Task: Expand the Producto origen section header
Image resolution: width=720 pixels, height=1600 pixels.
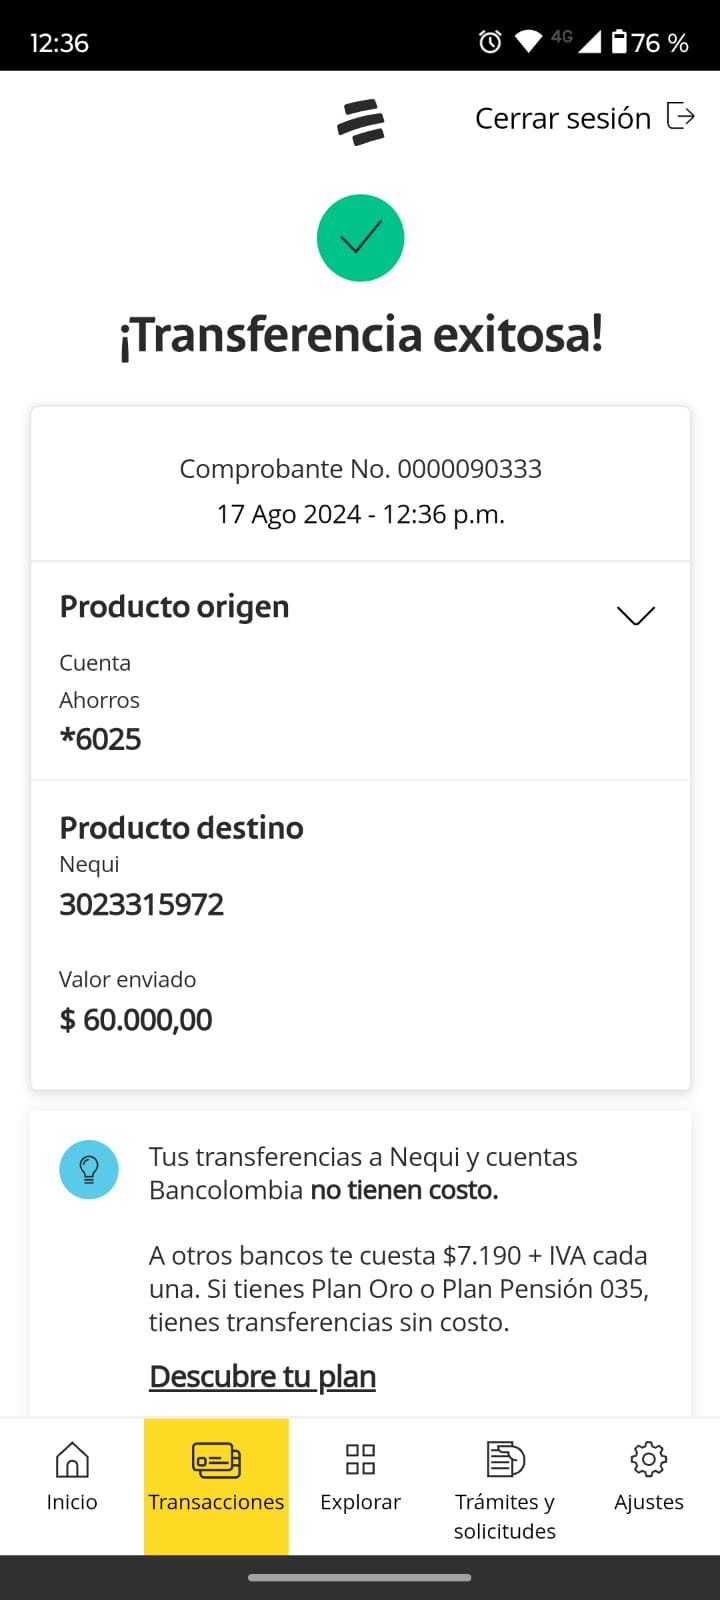Action: click(175, 607)
